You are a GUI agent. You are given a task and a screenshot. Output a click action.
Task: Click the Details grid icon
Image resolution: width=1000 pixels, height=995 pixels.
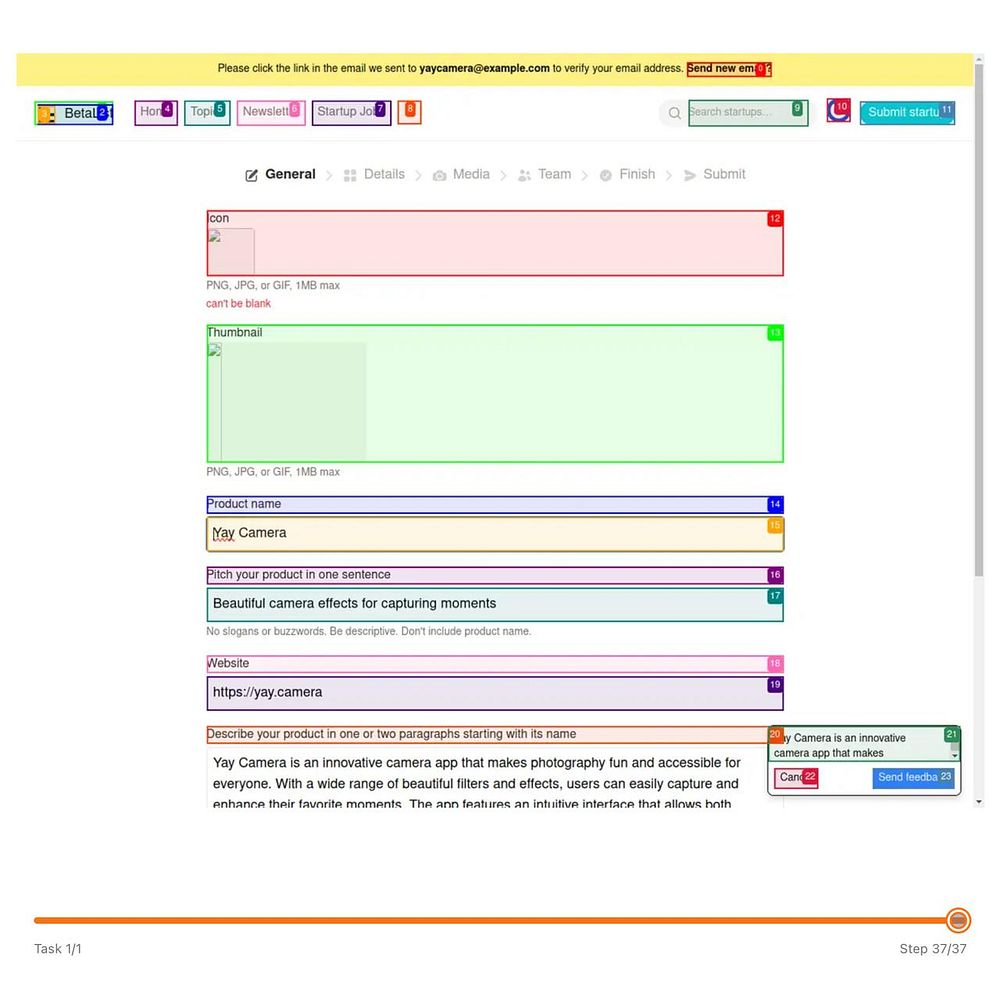click(x=349, y=175)
